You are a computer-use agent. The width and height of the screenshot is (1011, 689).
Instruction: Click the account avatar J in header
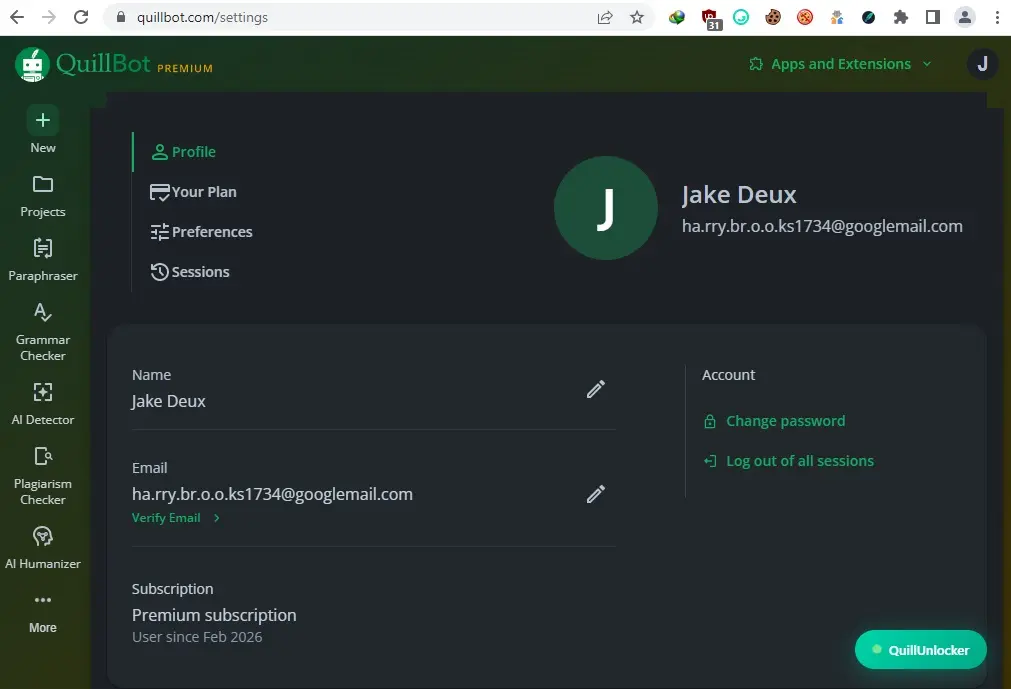click(x=982, y=64)
